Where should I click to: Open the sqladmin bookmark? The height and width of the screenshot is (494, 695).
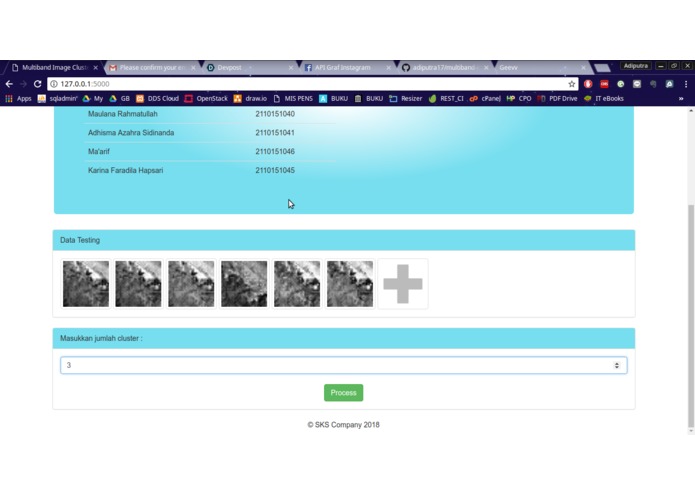[x=58, y=98]
